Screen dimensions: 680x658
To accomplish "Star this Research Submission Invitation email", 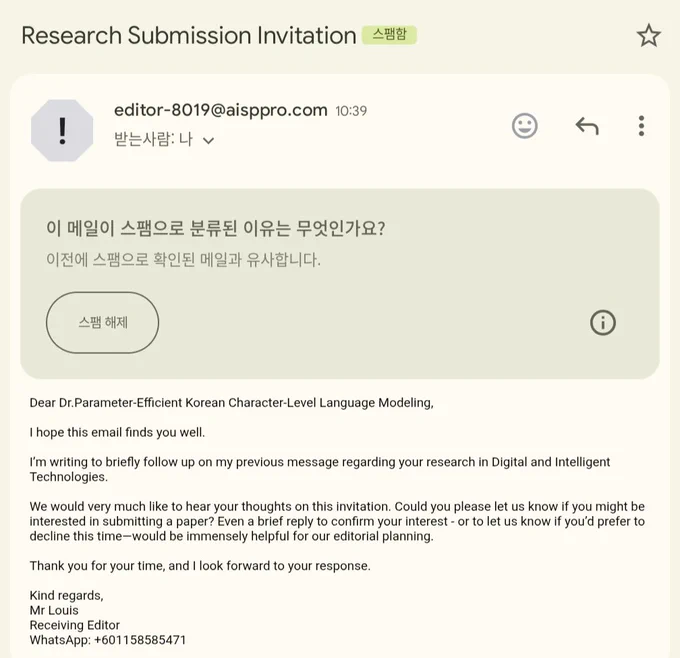I will pos(648,36).
